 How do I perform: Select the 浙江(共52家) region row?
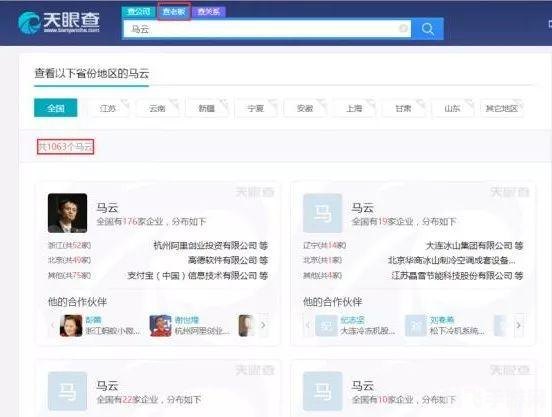pyautogui.click(x=69, y=245)
